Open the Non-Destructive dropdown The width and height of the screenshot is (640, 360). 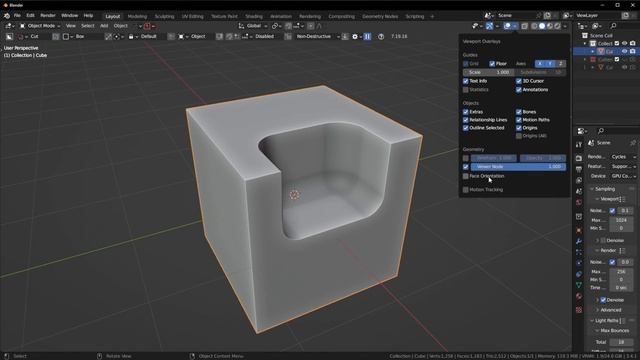[318, 36]
